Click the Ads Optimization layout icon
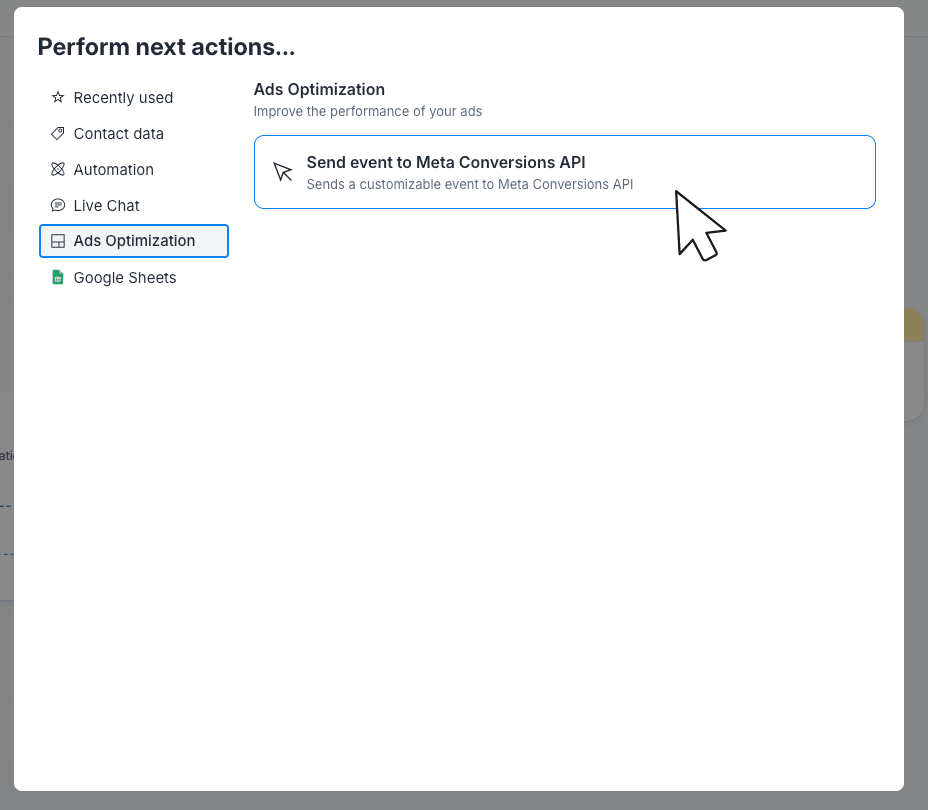The width and height of the screenshot is (928, 810). (x=57, y=241)
